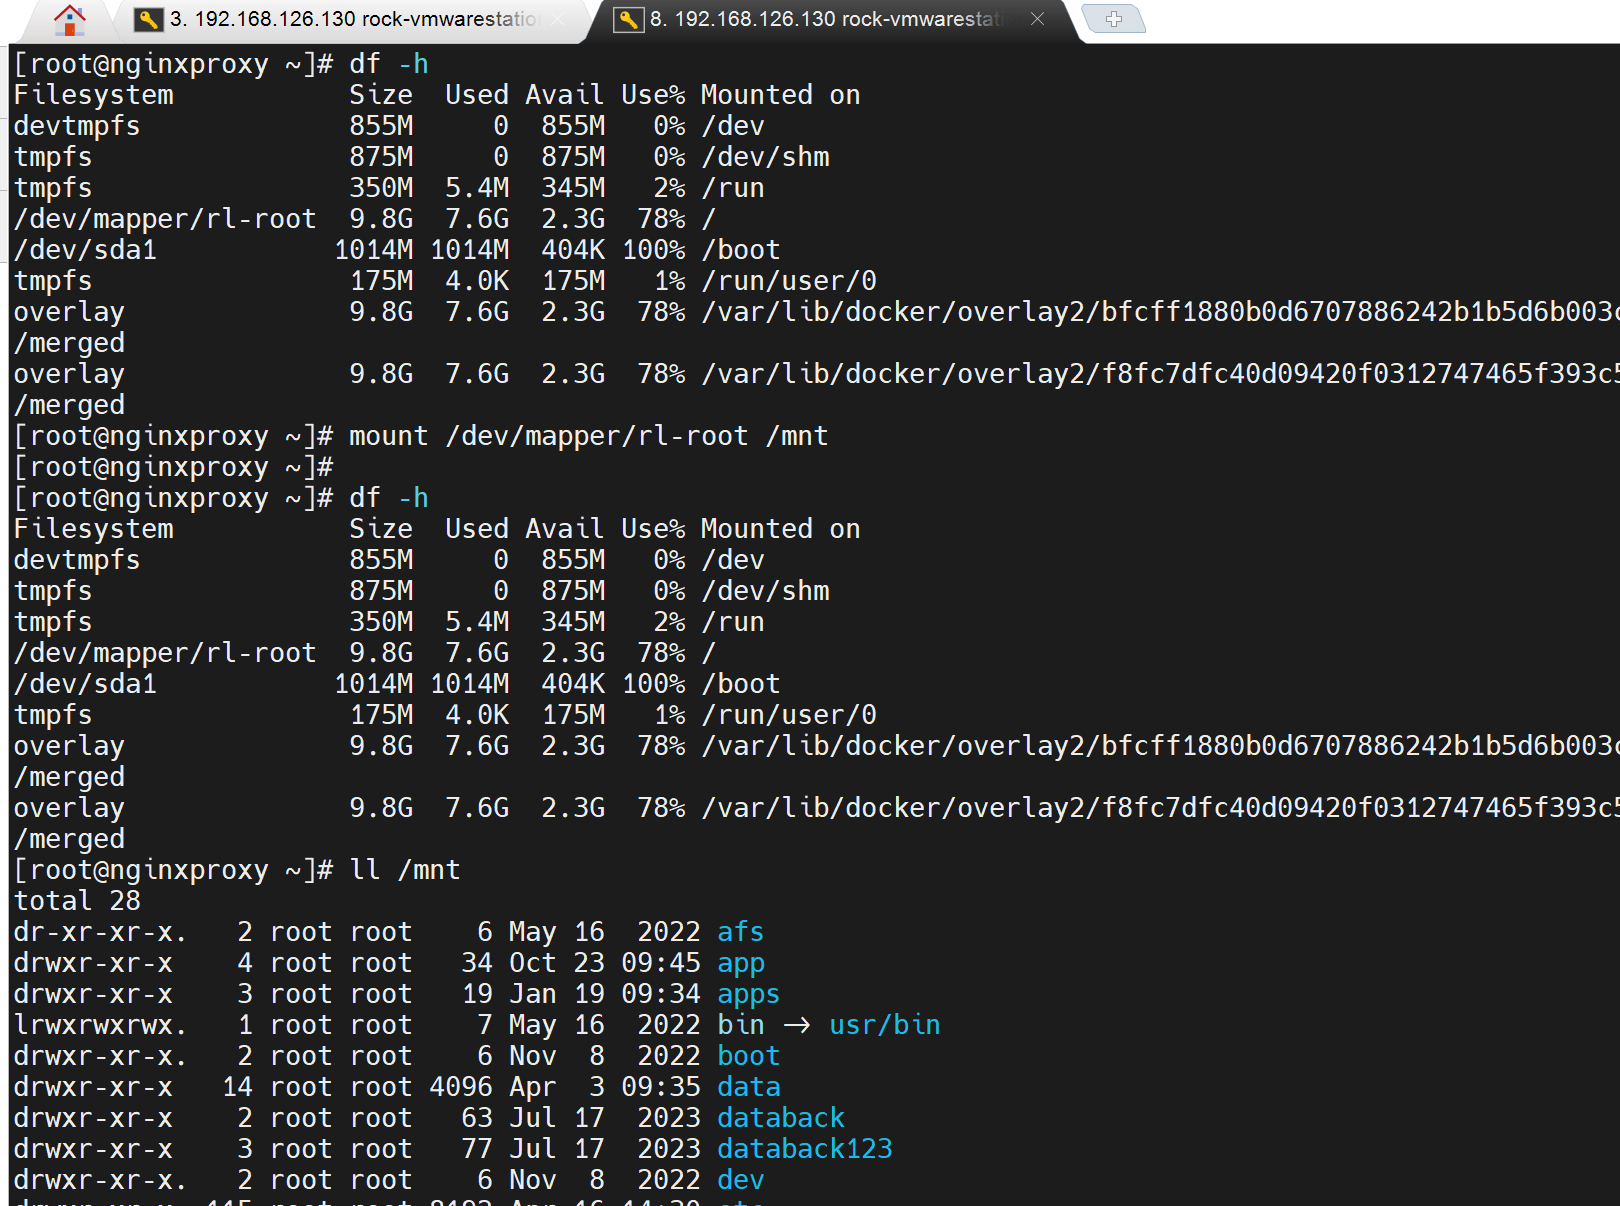Click the afs directory name in listing
This screenshot has width=1620, height=1206.
click(x=740, y=932)
